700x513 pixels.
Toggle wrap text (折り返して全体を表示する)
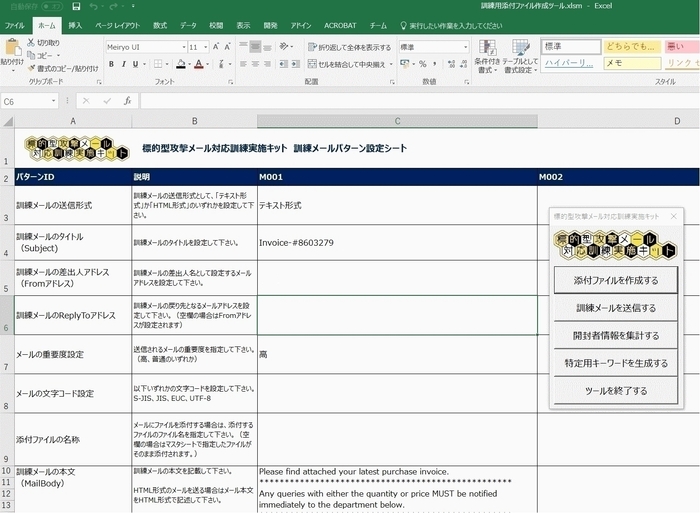(348, 47)
